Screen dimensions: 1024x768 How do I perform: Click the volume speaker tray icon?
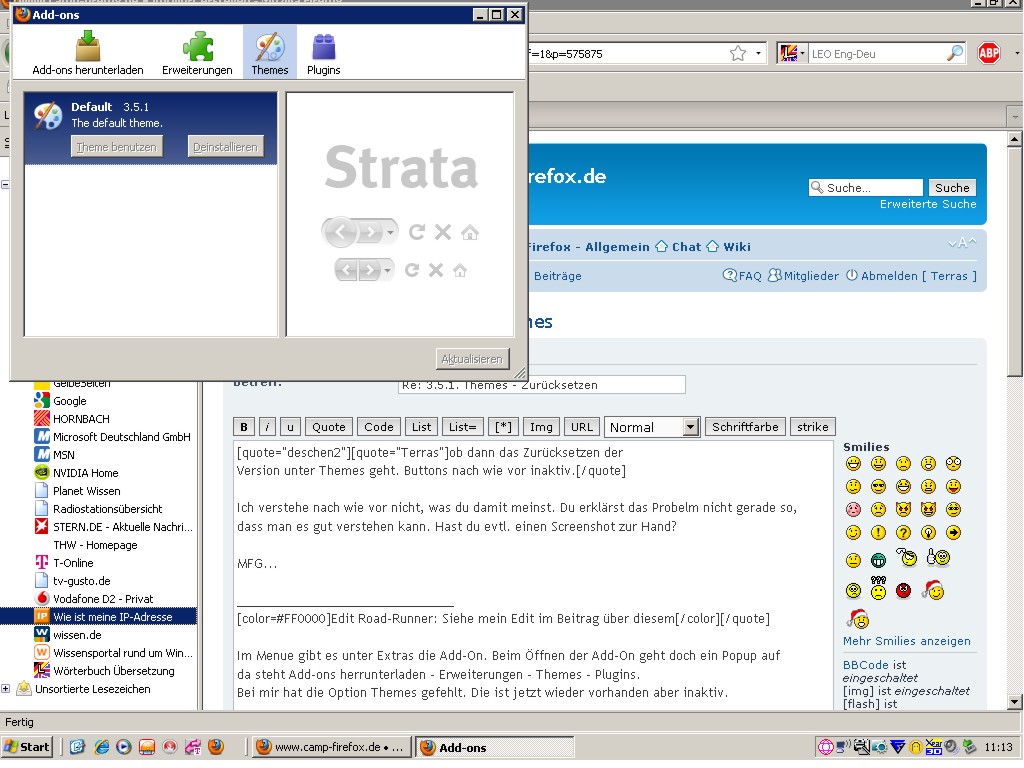tap(951, 747)
